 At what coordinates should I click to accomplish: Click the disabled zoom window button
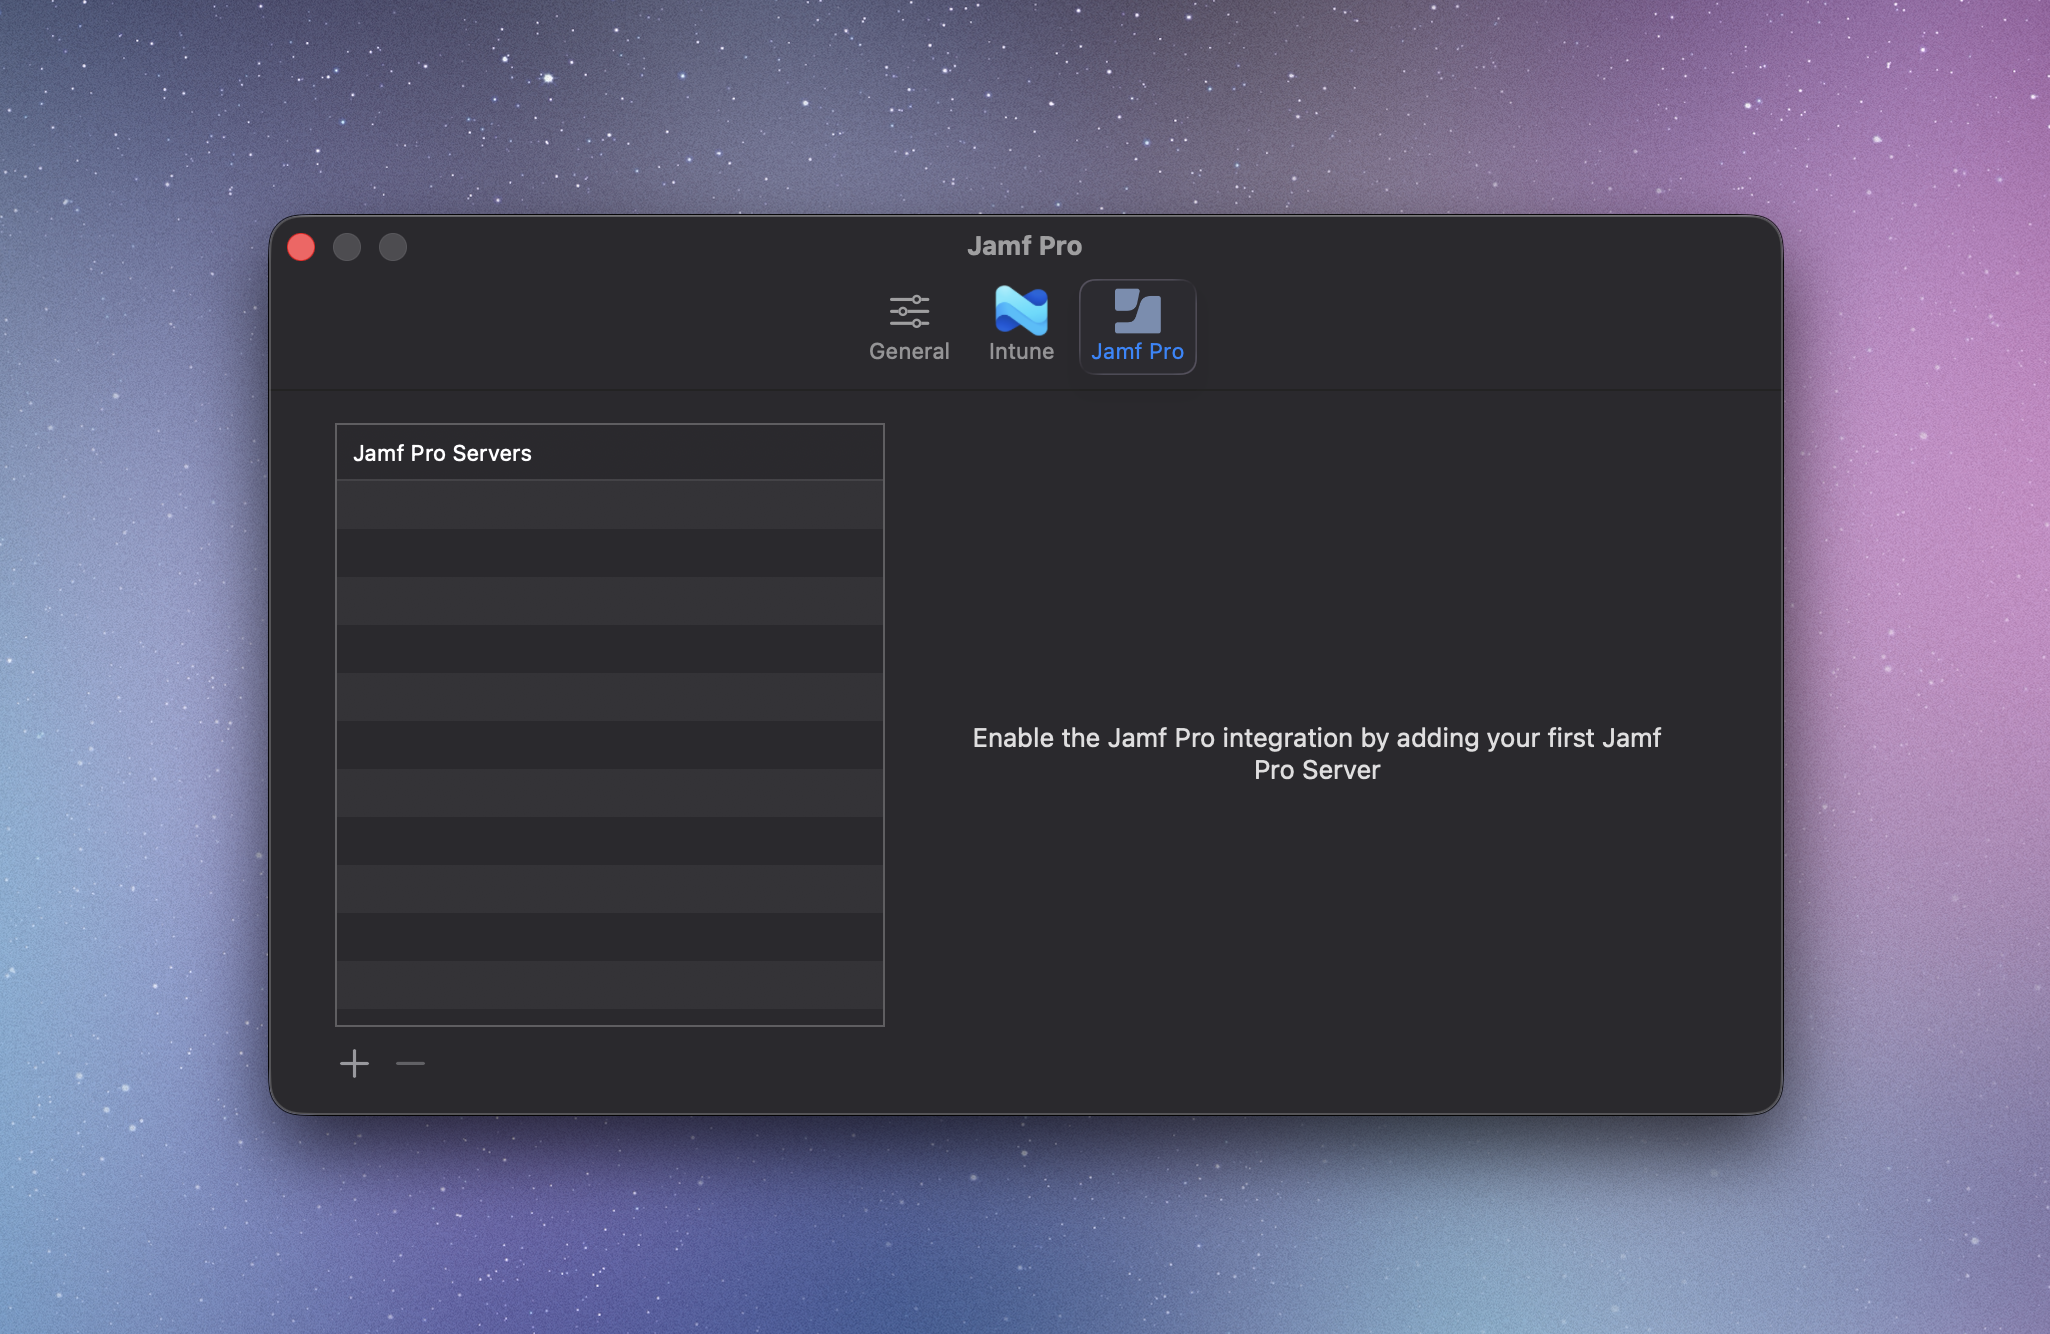[393, 247]
